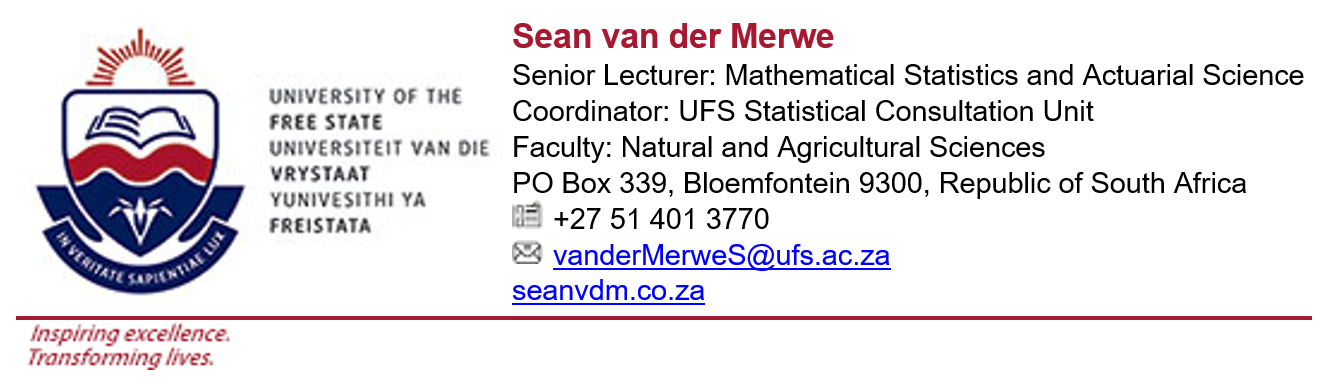Click the Senior Lecturer title line
Viewport: 1326px width, 385px height.
tap(908, 75)
